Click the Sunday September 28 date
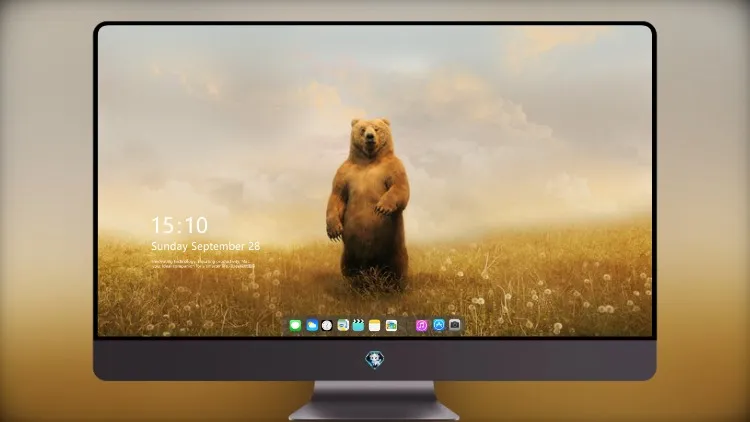The image size is (750, 422). pyautogui.click(x=206, y=246)
